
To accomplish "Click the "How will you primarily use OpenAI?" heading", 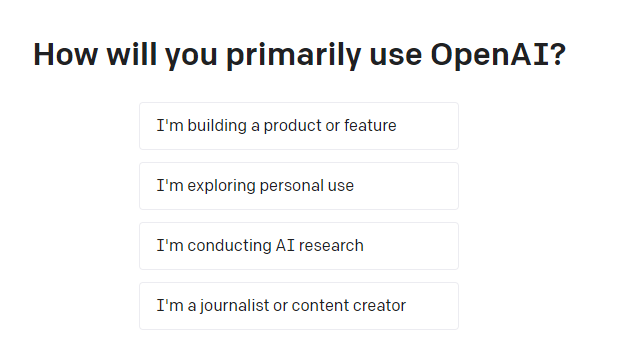I will [300, 55].
